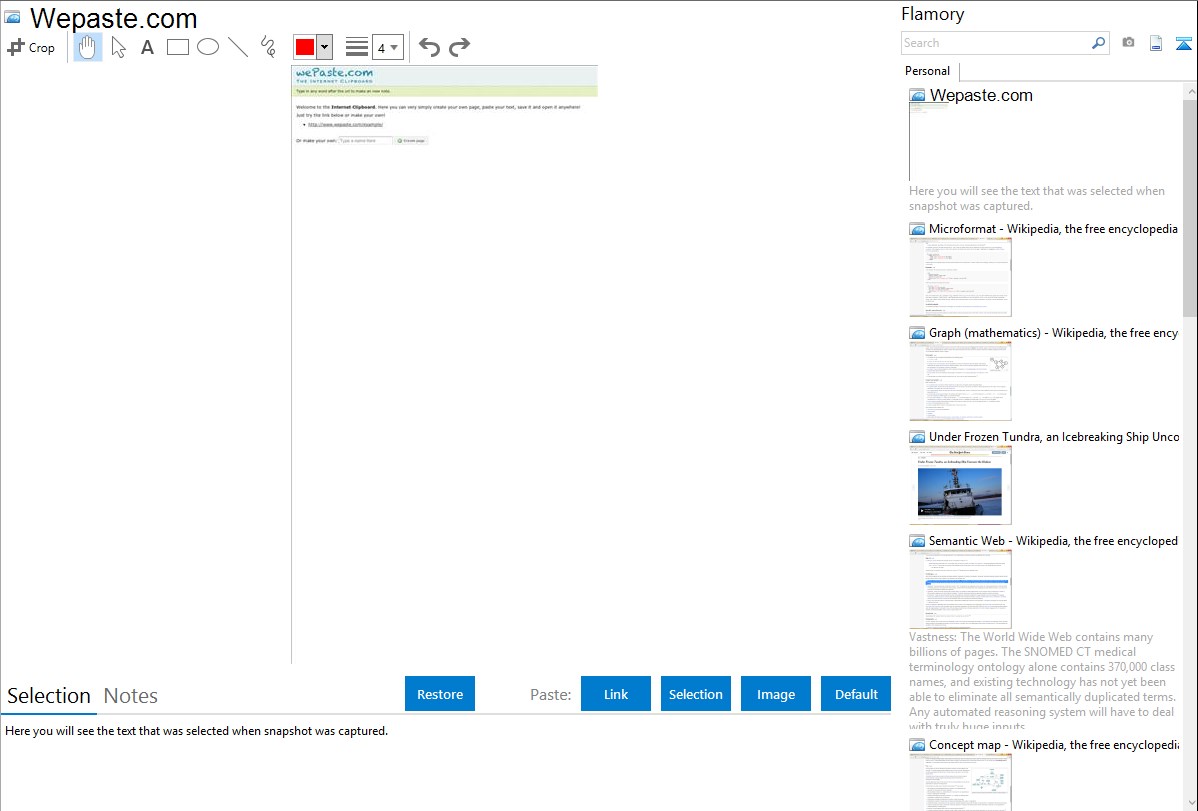
Task: Click the selected-text placeholder under Selection tab
Action: point(196,731)
